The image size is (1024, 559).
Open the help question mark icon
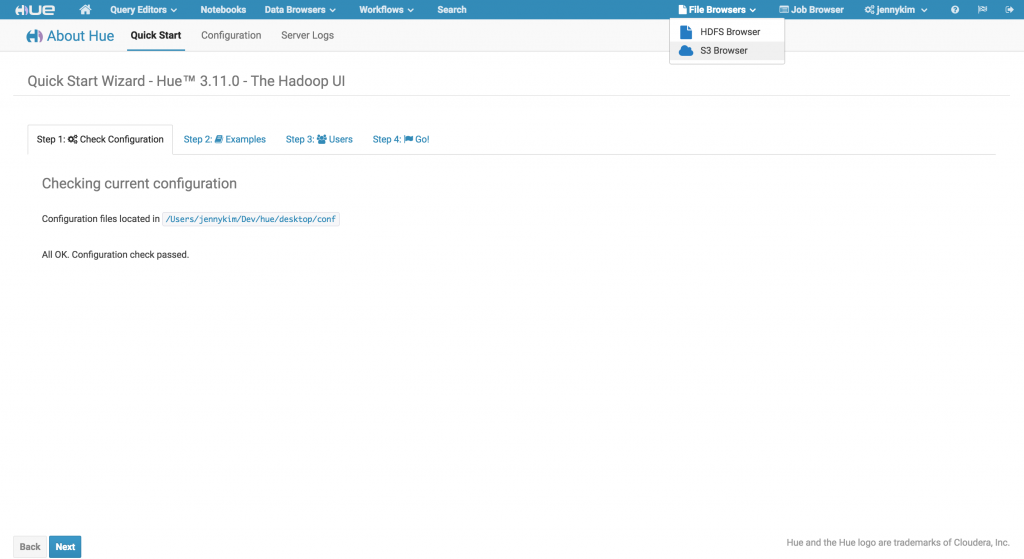click(x=955, y=10)
